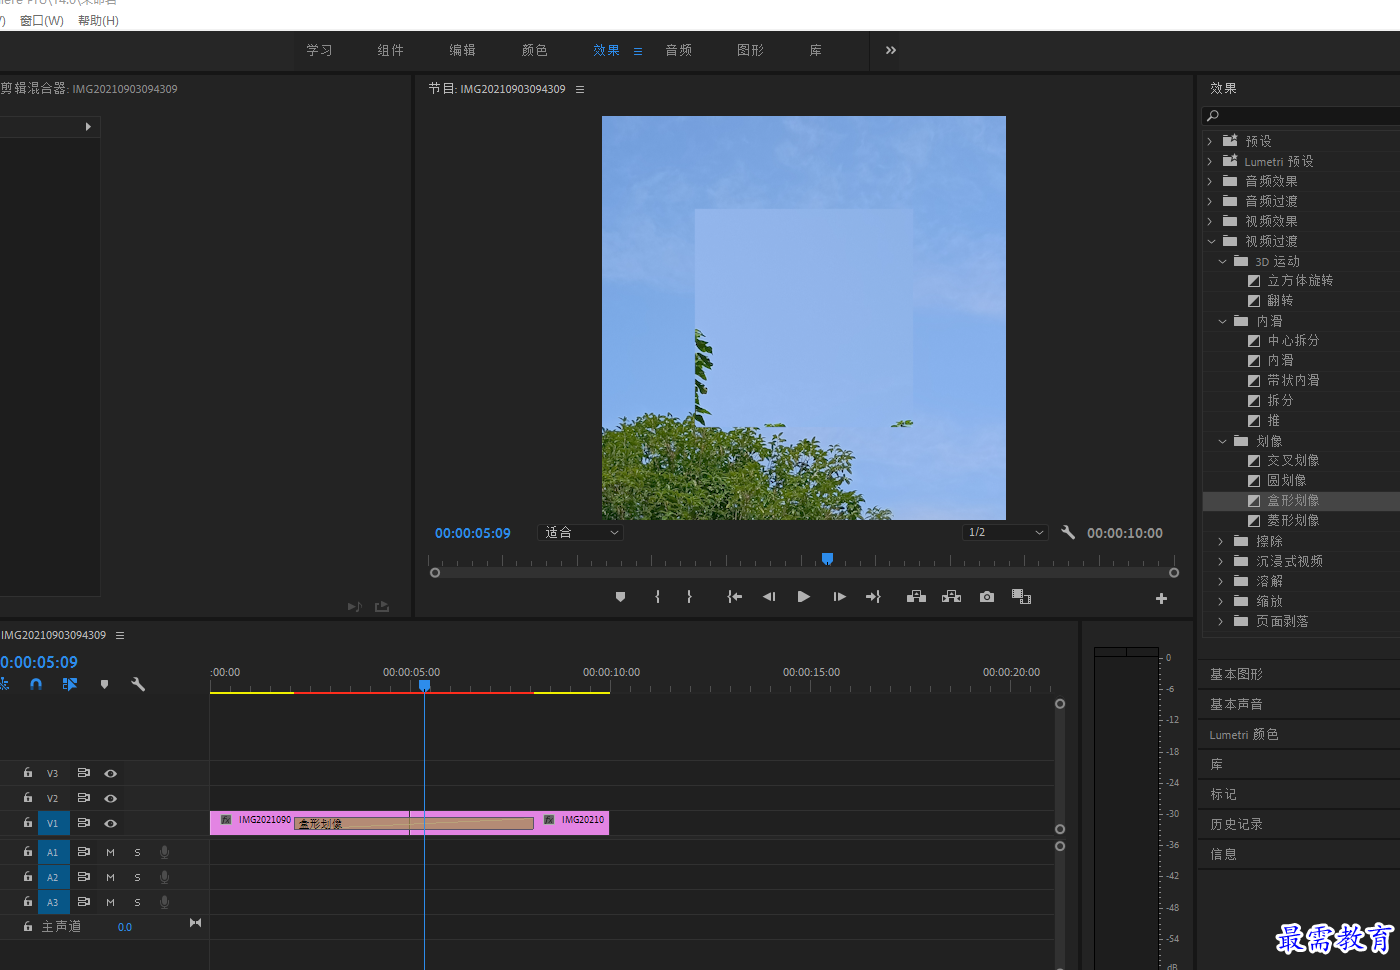Open the 基本声音 panel
The image size is (1400, 970).
tap(1236, 704)
